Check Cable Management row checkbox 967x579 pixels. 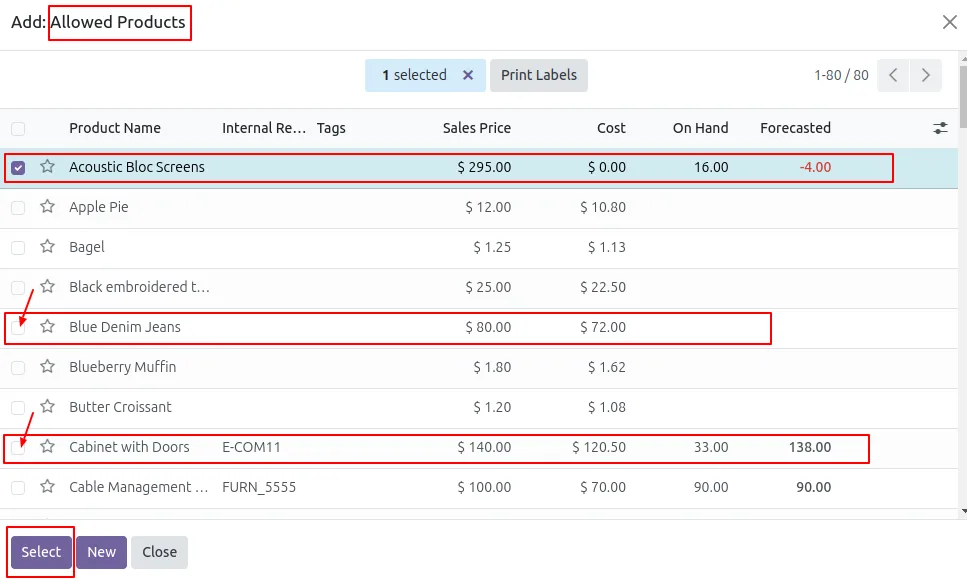point(18,488)
